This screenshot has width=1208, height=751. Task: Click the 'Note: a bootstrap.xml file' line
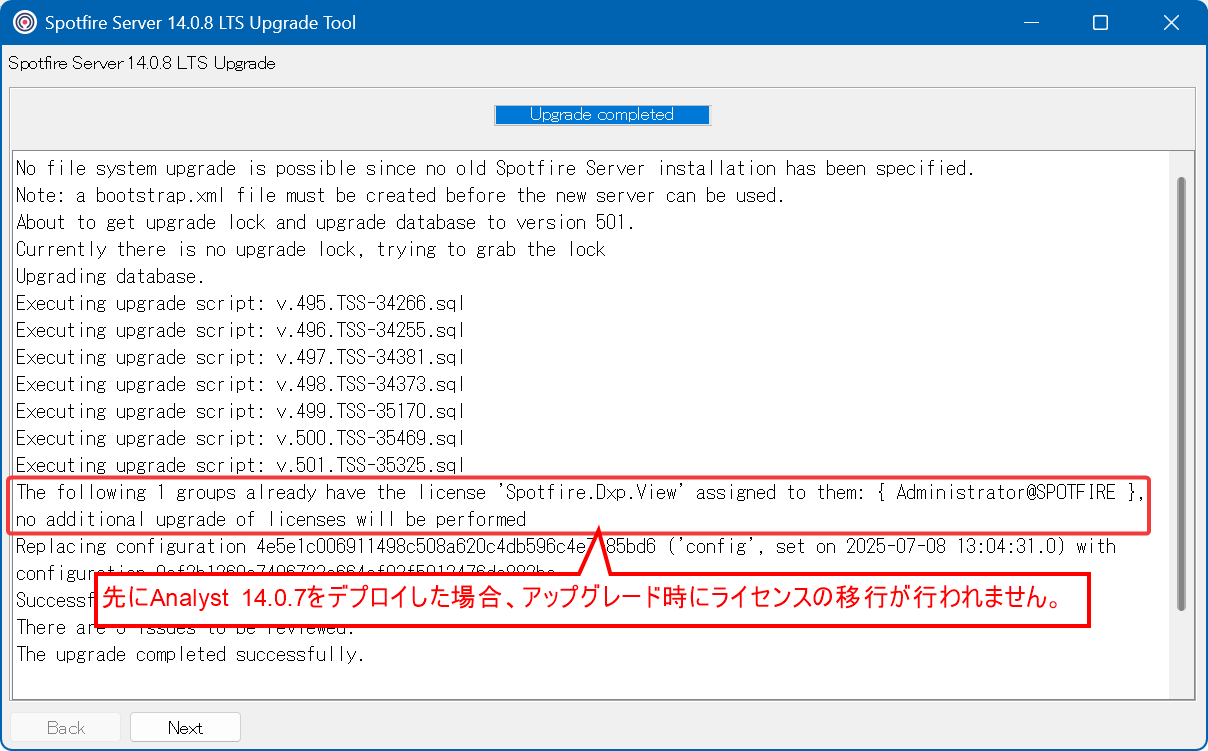pyautogui.click(x=400, y=195)
